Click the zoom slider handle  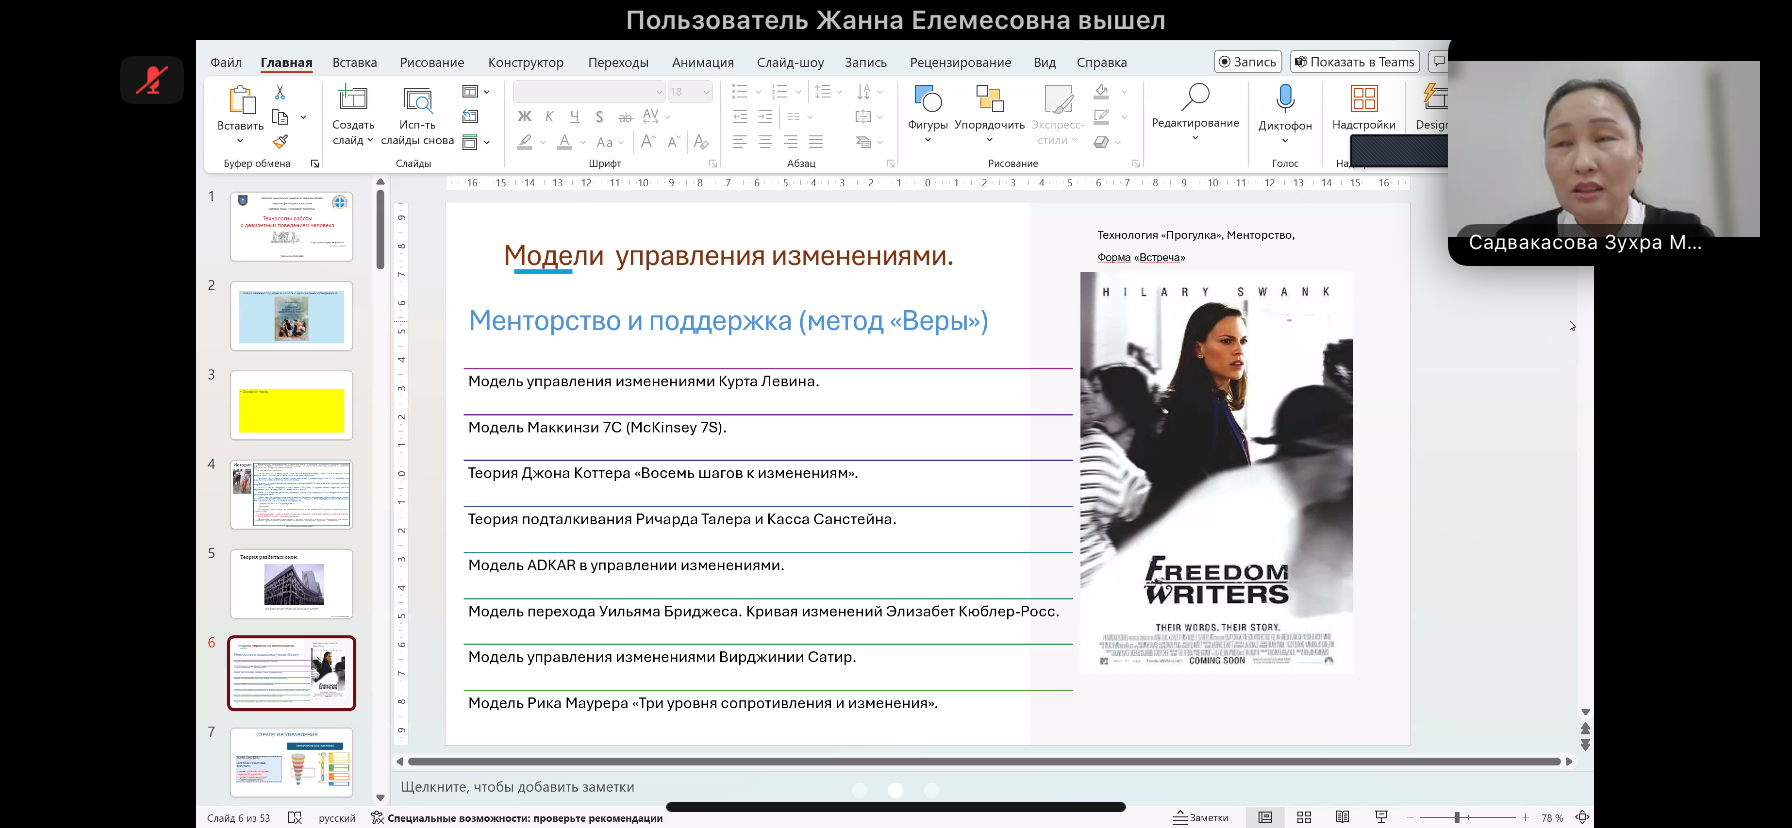pyautogui.click(x=1457, y=818)
